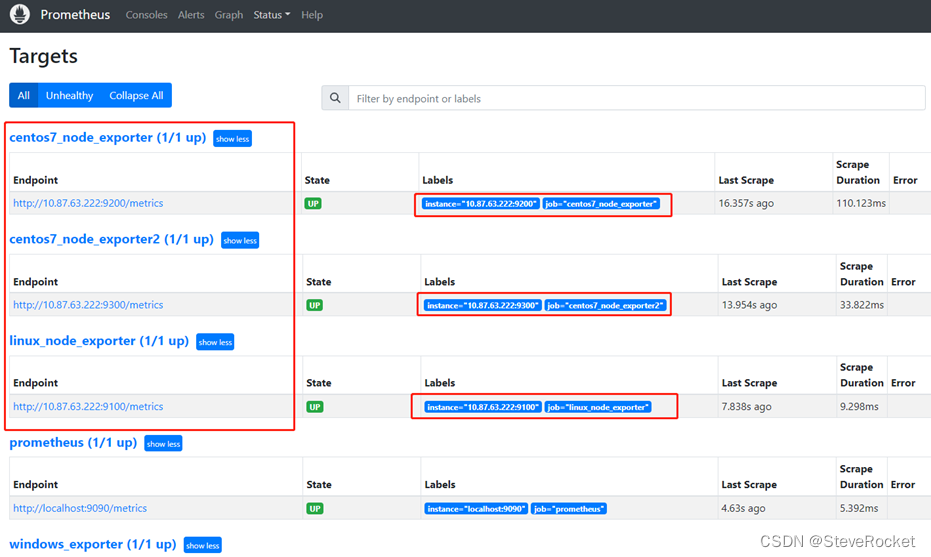Open the Alerts page
The width and height of the screenshot is (931, 557).
pos(191,15)
